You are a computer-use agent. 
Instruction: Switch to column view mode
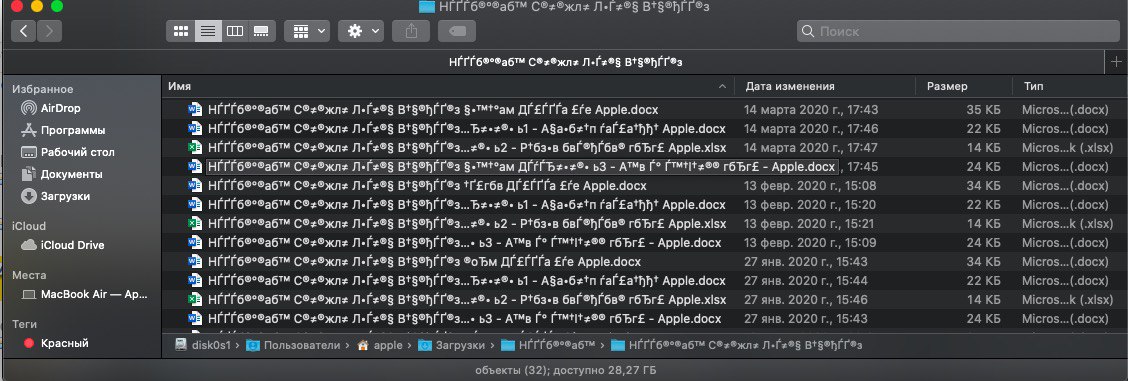pos(235,31)
